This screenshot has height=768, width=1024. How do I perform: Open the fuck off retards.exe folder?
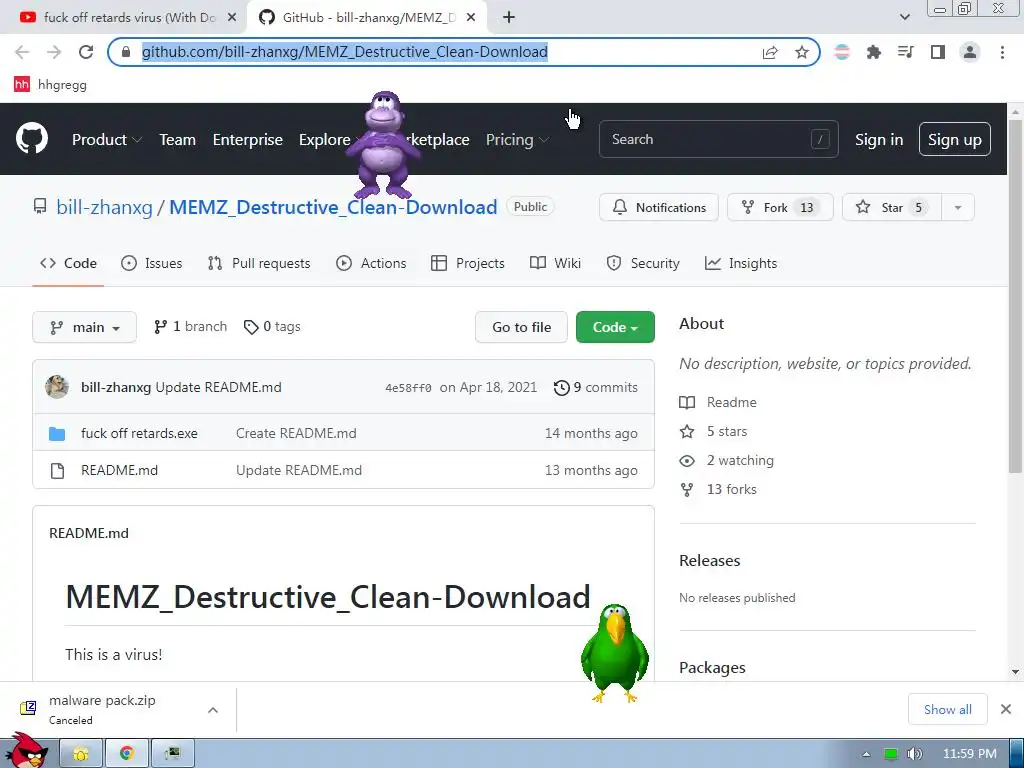(x=139, y=433)
